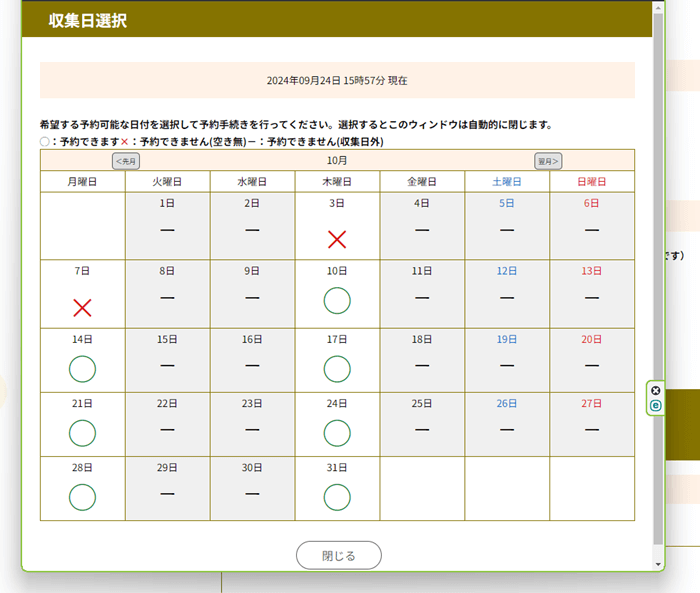Click the 収集日選択 dialog title

pyautogui.click(x=88, y=21)
